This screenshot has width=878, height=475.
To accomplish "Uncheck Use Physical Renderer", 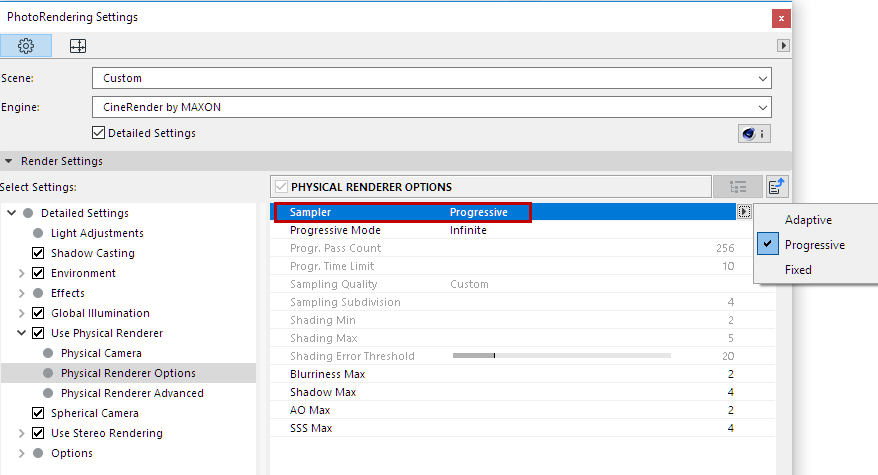I will click(38, 333).
